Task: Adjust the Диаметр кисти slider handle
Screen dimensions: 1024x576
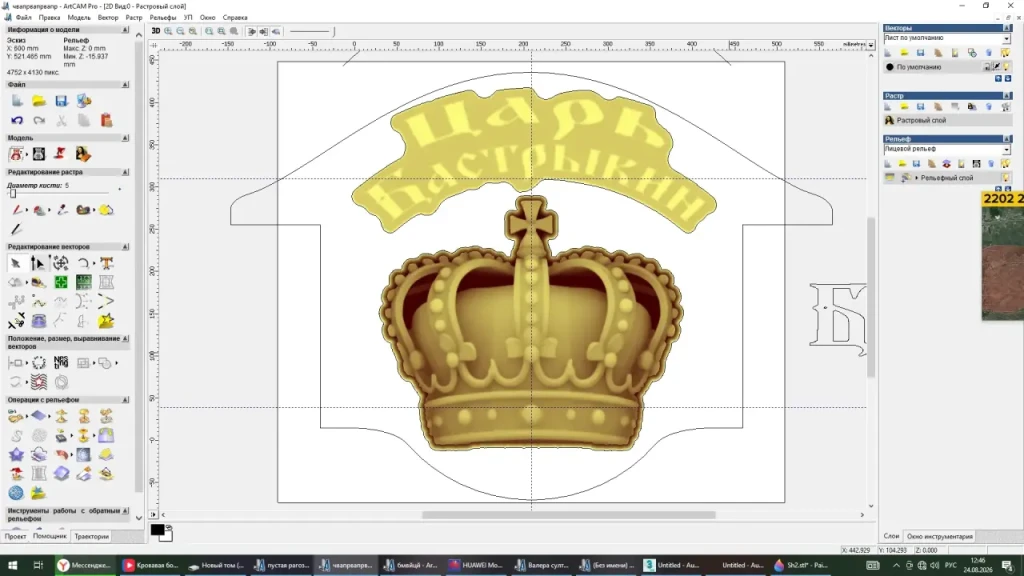Action: pos(13,193)
